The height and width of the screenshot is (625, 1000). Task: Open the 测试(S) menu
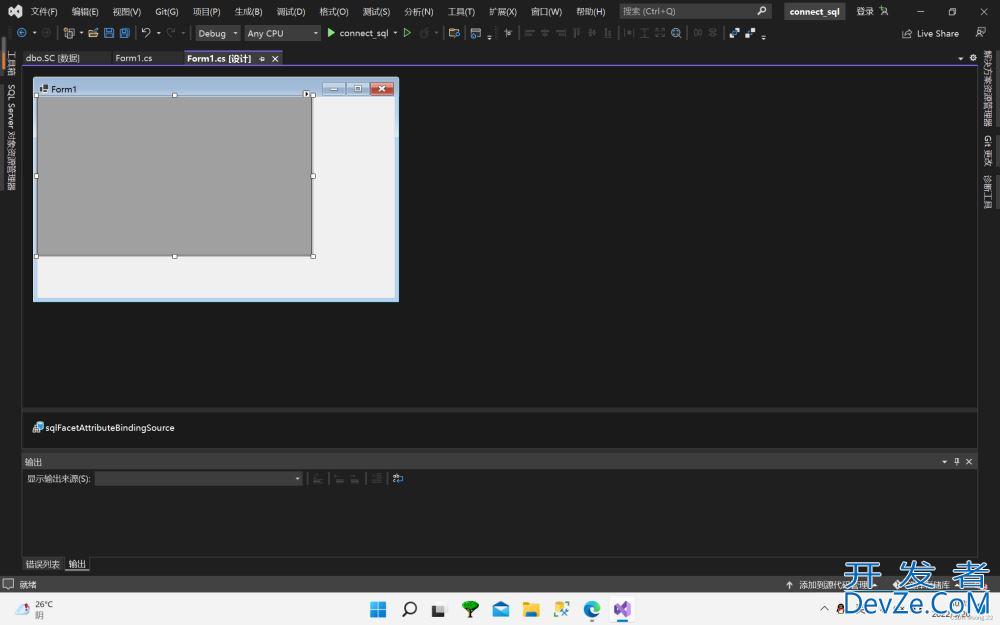coord(376,11)
